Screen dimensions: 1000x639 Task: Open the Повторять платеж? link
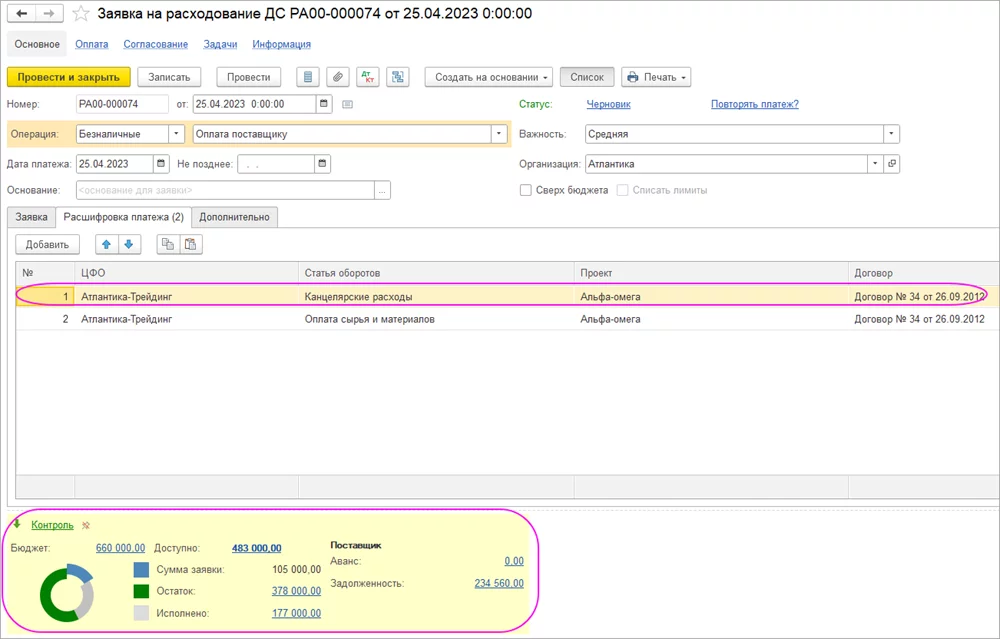click(754, 104)
